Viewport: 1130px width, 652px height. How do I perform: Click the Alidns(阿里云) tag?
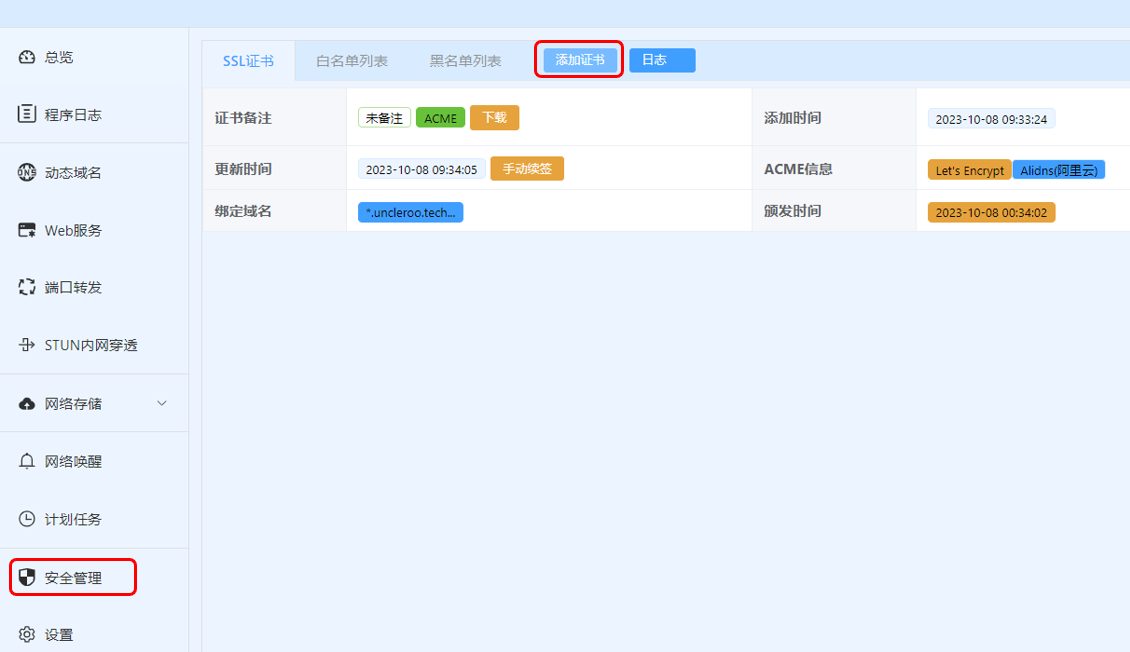(x=1059, y=170)
